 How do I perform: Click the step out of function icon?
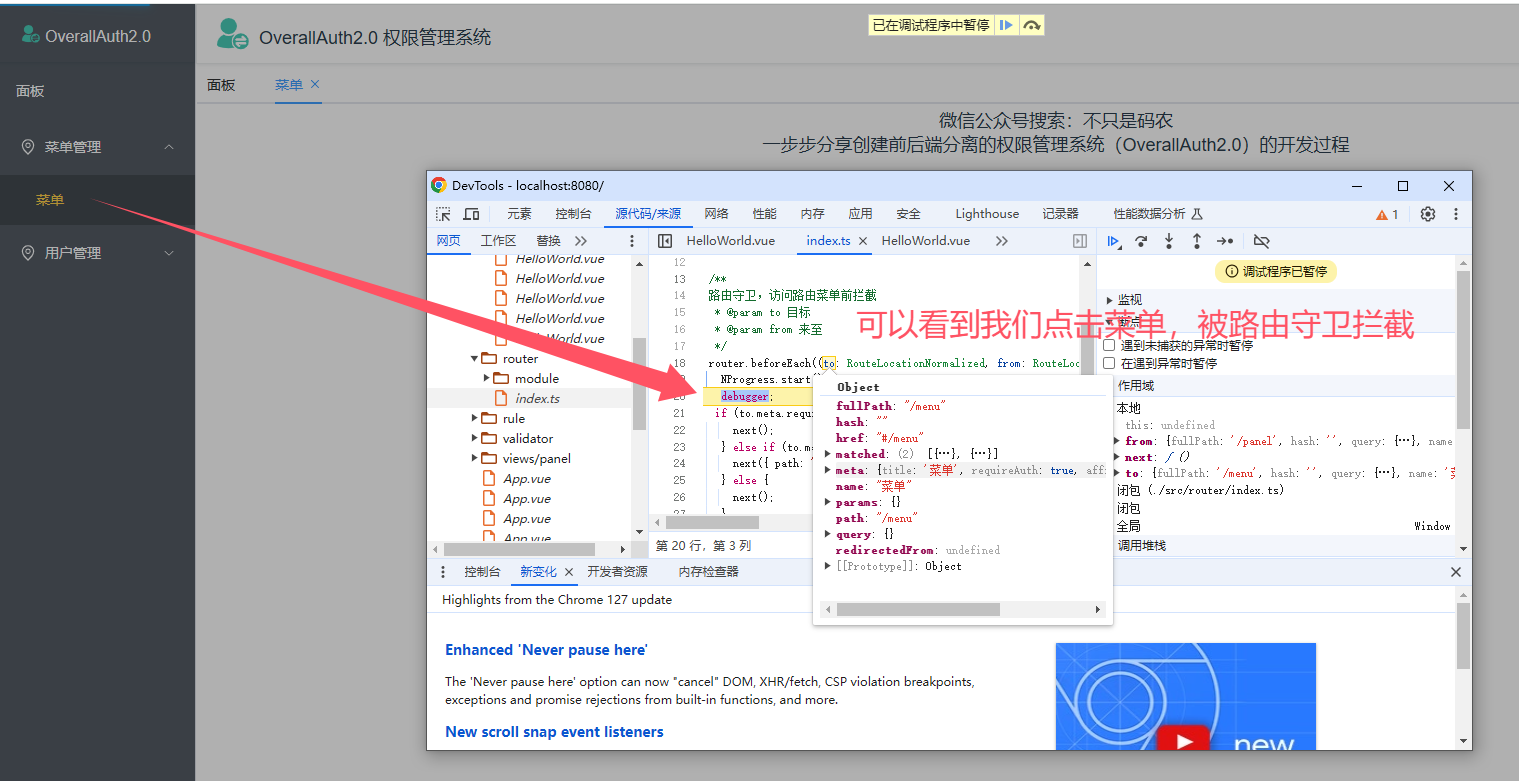coord(1196,241)
